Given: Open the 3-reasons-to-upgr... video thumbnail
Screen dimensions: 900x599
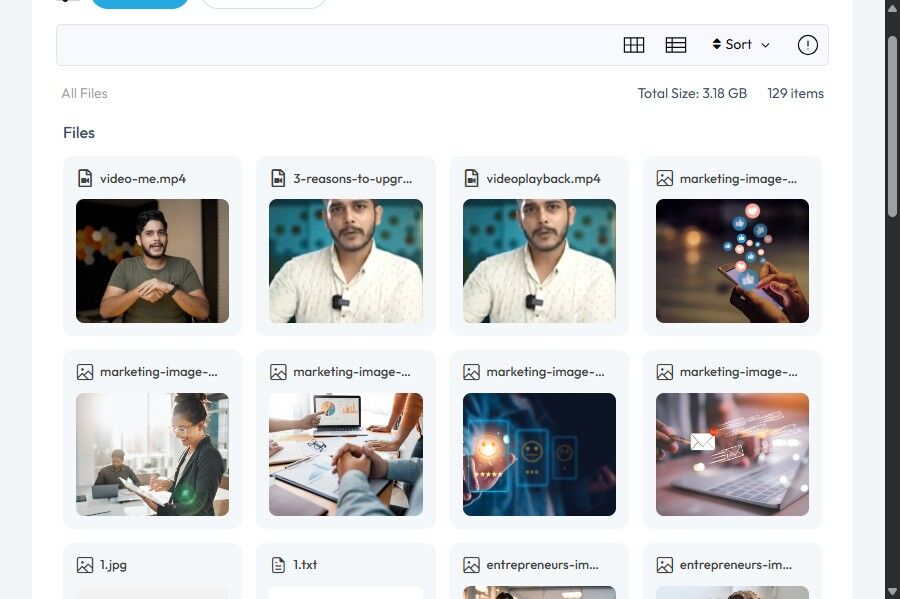Looking at the screenshot, I should [x=346, y=261].
